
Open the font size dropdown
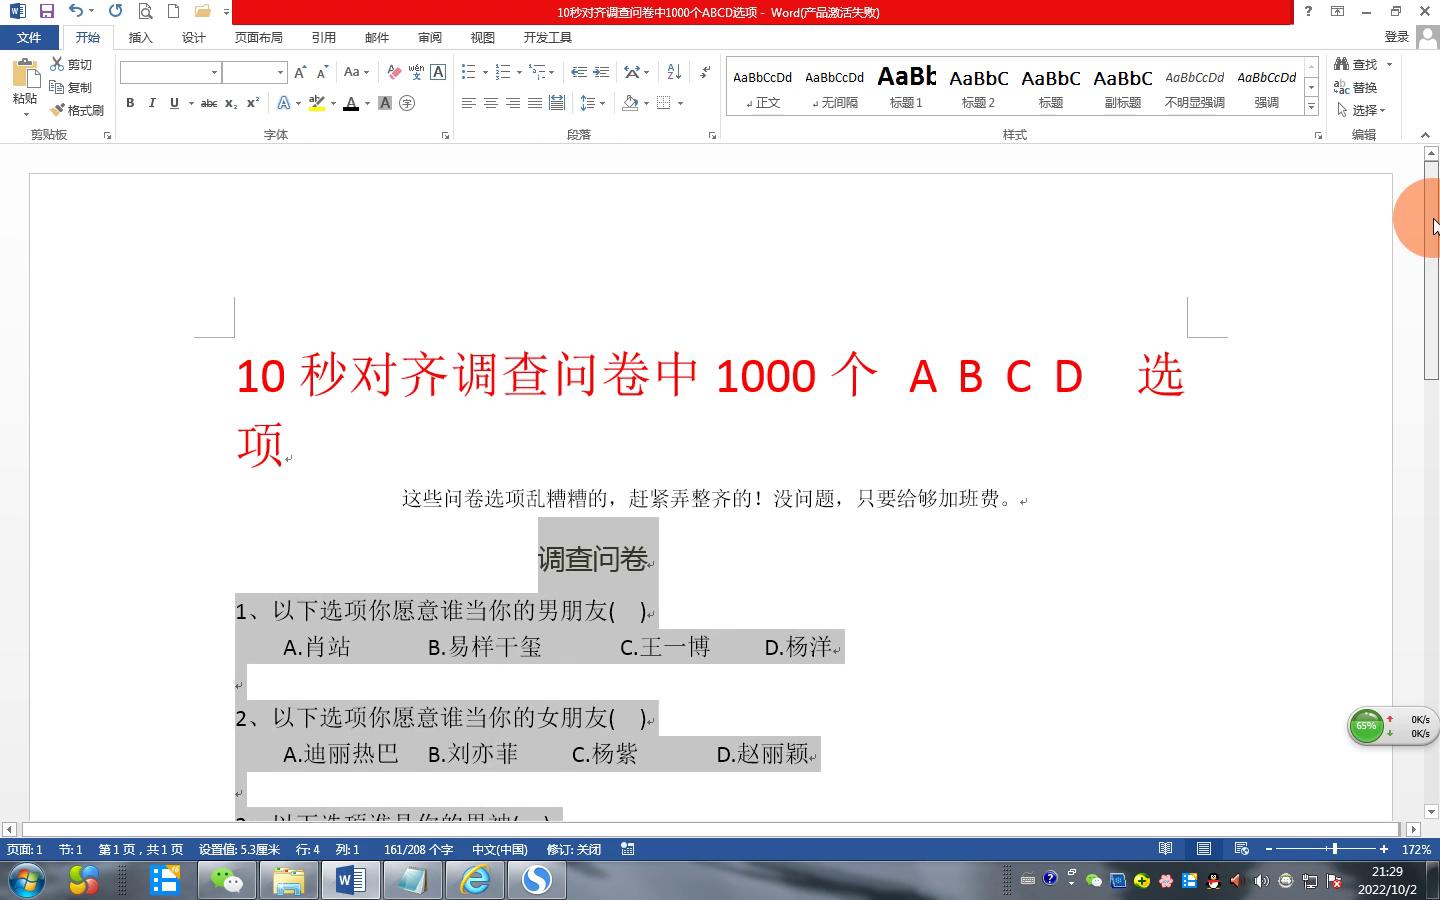pos(280,72)
